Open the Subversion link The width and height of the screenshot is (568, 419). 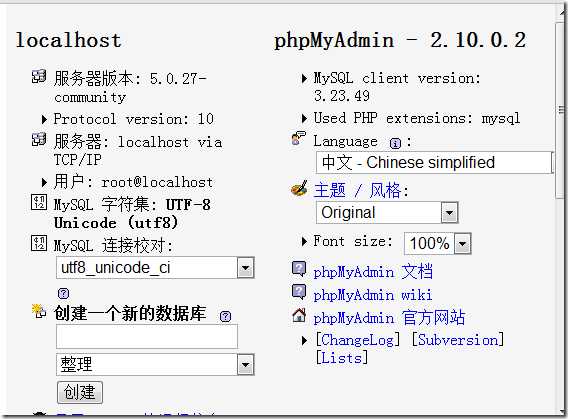pos(458,340)
